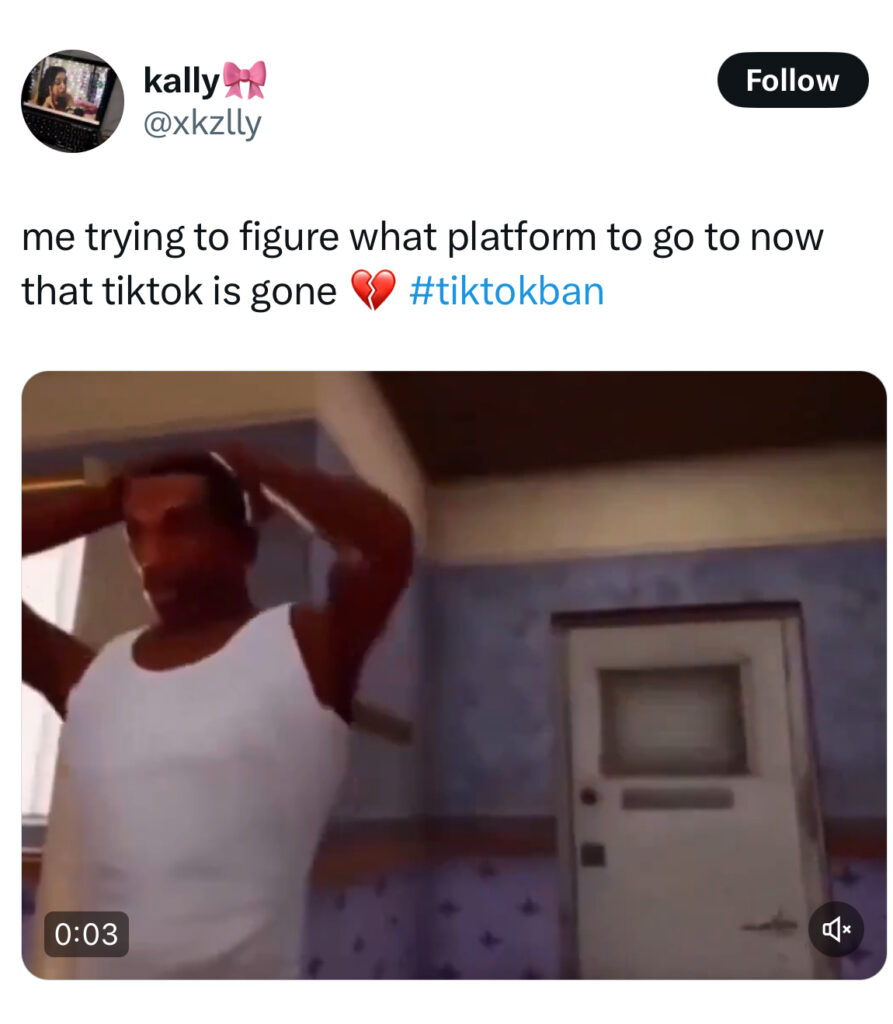This screenshot has width=893, height=1024.
Task: Click the pink ribbon emoji beside kally
Action: point(245,80)
